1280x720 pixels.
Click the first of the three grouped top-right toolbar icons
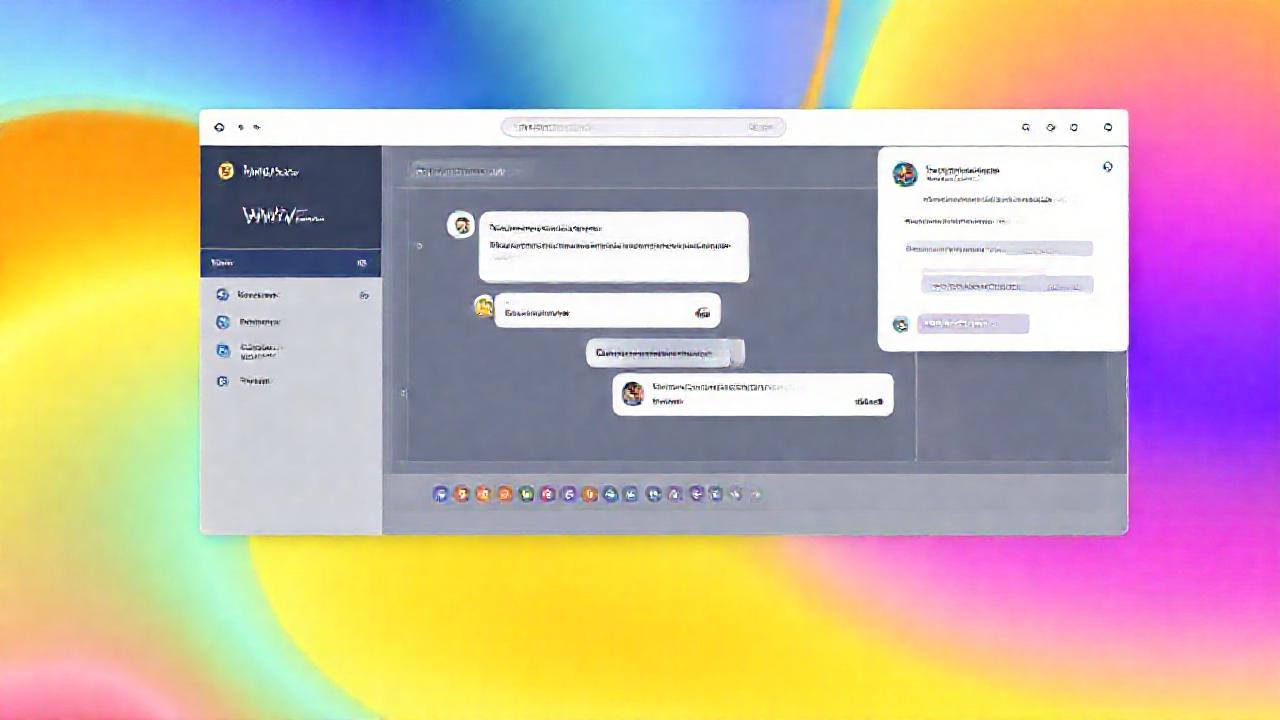point(1025,127)
